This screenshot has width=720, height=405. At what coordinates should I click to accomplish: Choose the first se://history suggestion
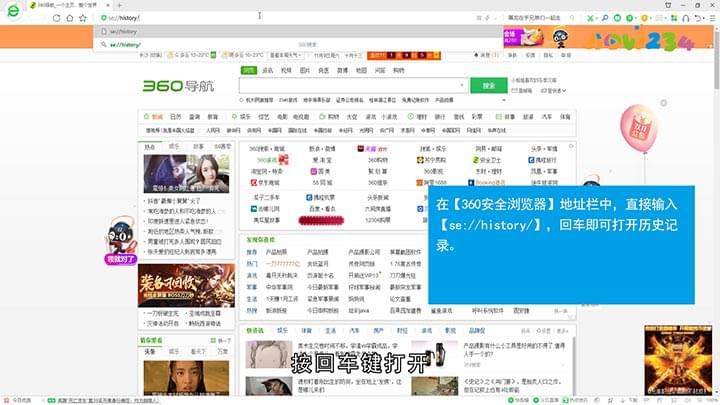pyautogui.click(x=298, y=32)
